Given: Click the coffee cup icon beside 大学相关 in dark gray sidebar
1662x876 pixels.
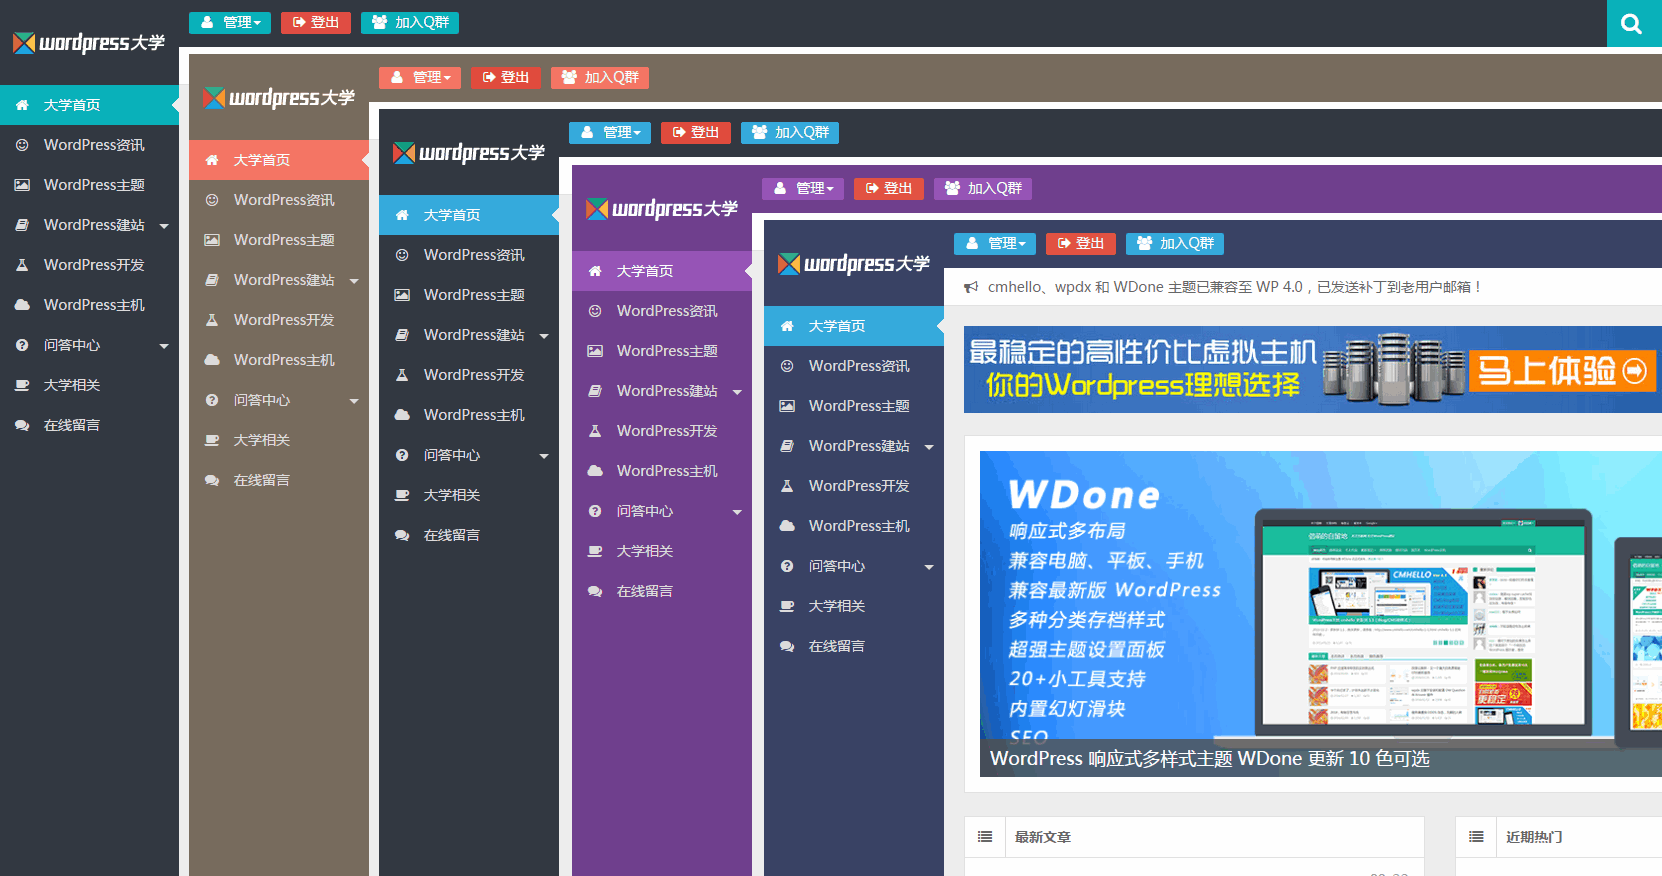Looking at the screenshot, I should [22, 385].
